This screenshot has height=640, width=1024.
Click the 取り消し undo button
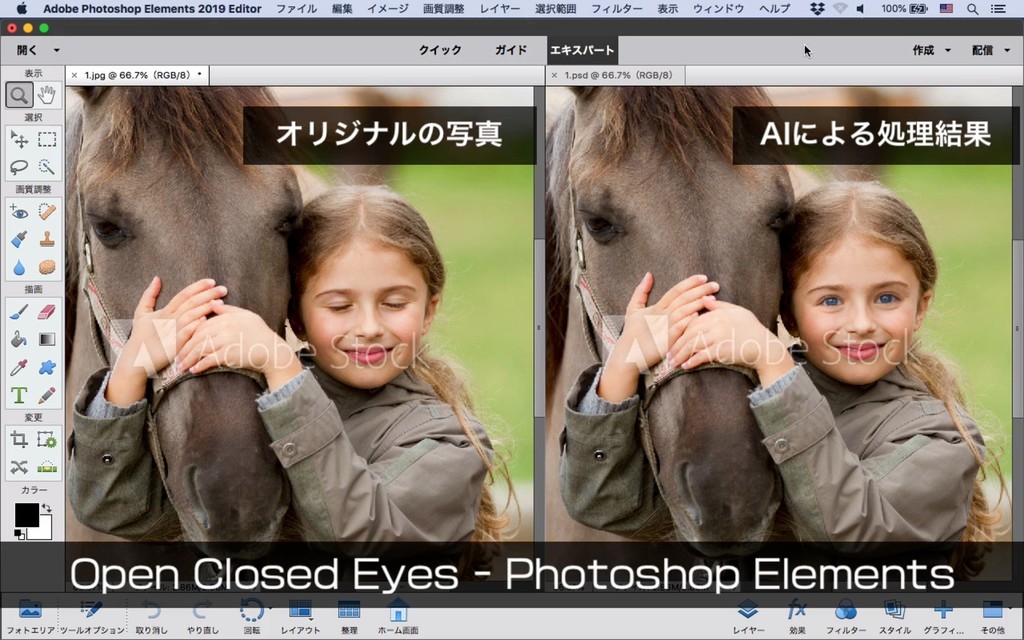tap(152, 617)
